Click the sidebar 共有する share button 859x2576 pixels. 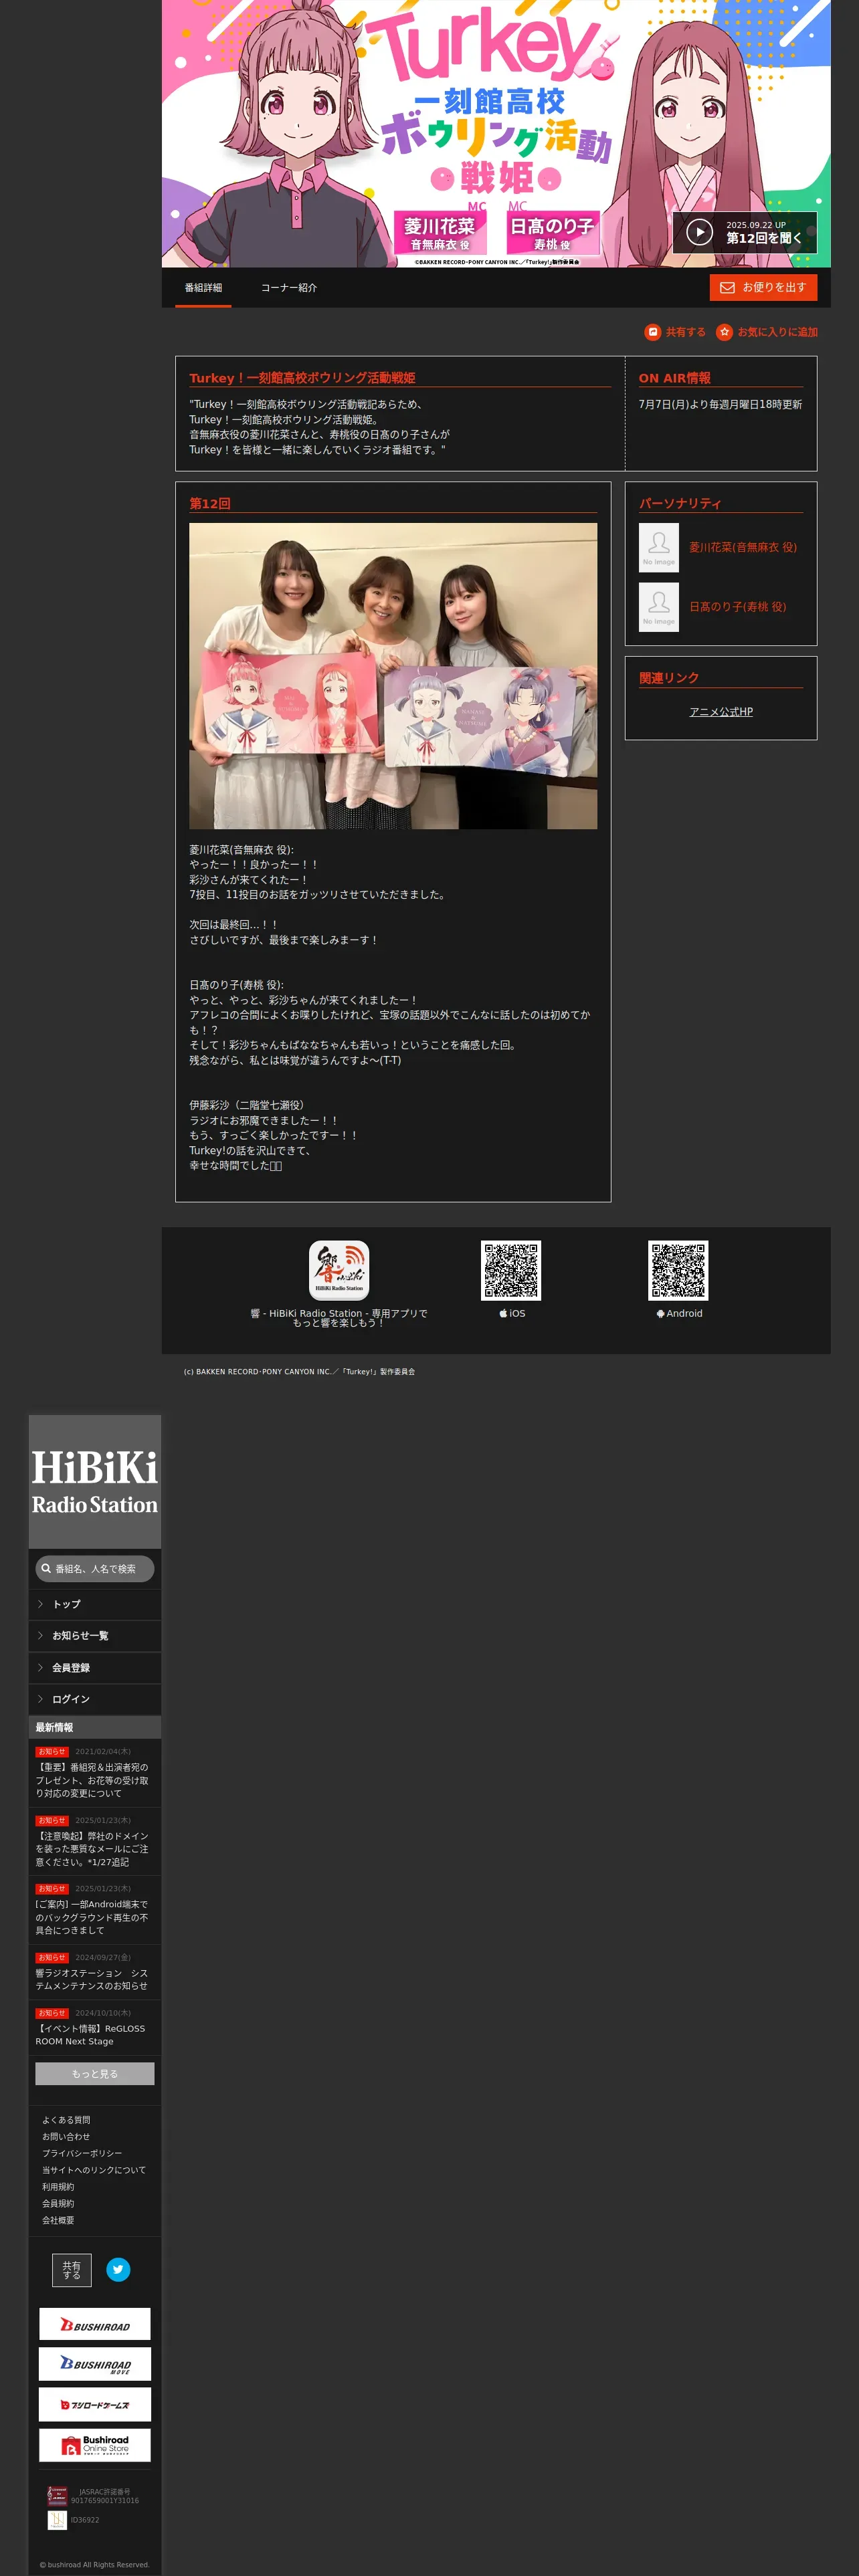(x=72, y=2270)
